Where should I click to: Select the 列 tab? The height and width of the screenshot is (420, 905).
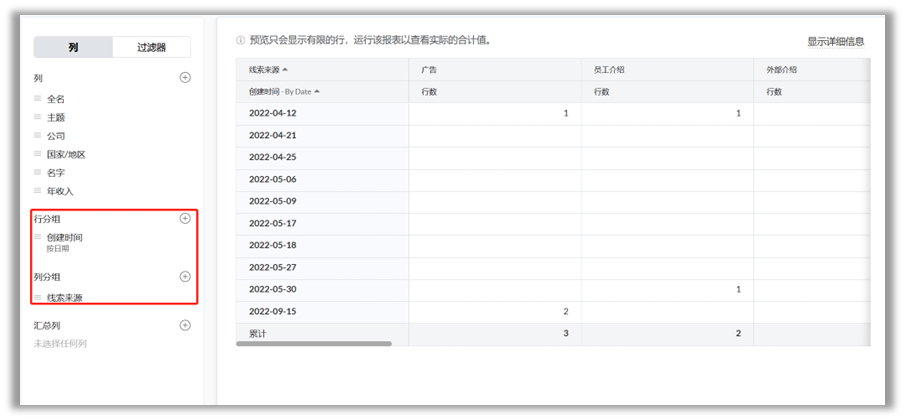click(73, 47)
